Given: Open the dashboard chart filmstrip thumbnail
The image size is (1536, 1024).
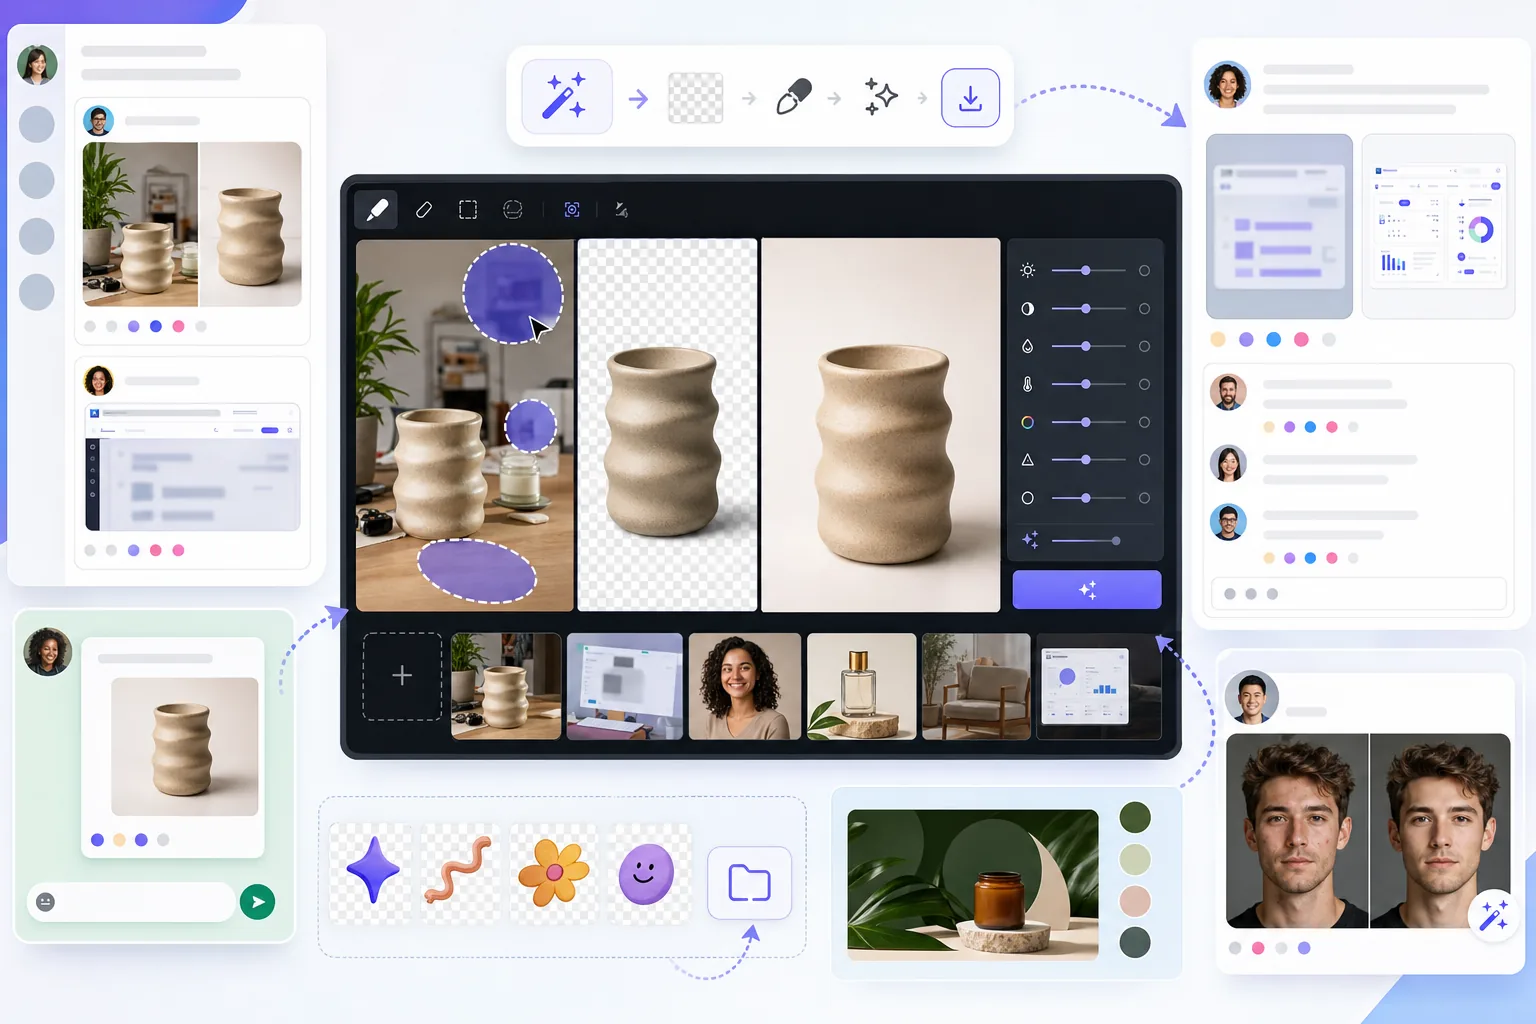Looking at the screenshot, I should (x=1099, y=686).
